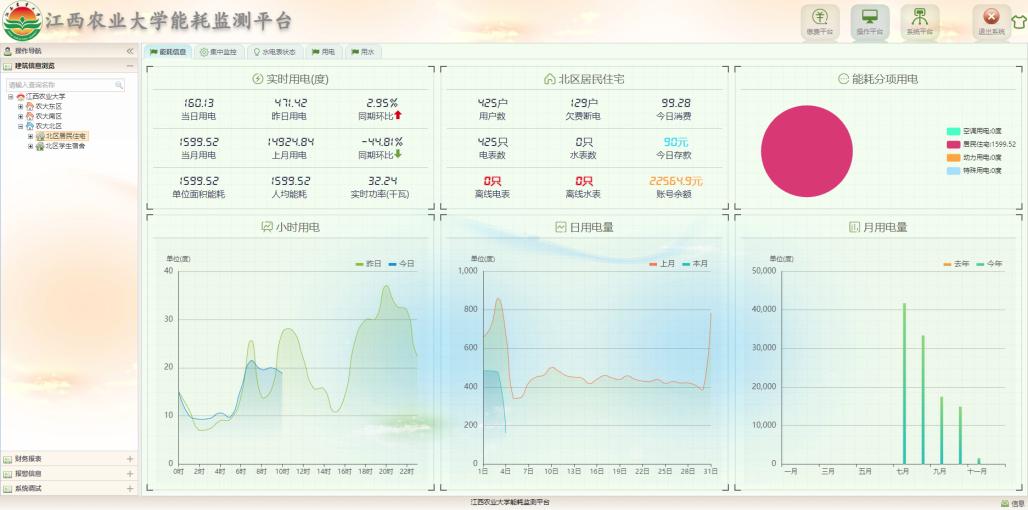
Task: Open the 系统平台 system platform icon
Action: [919, 20]
